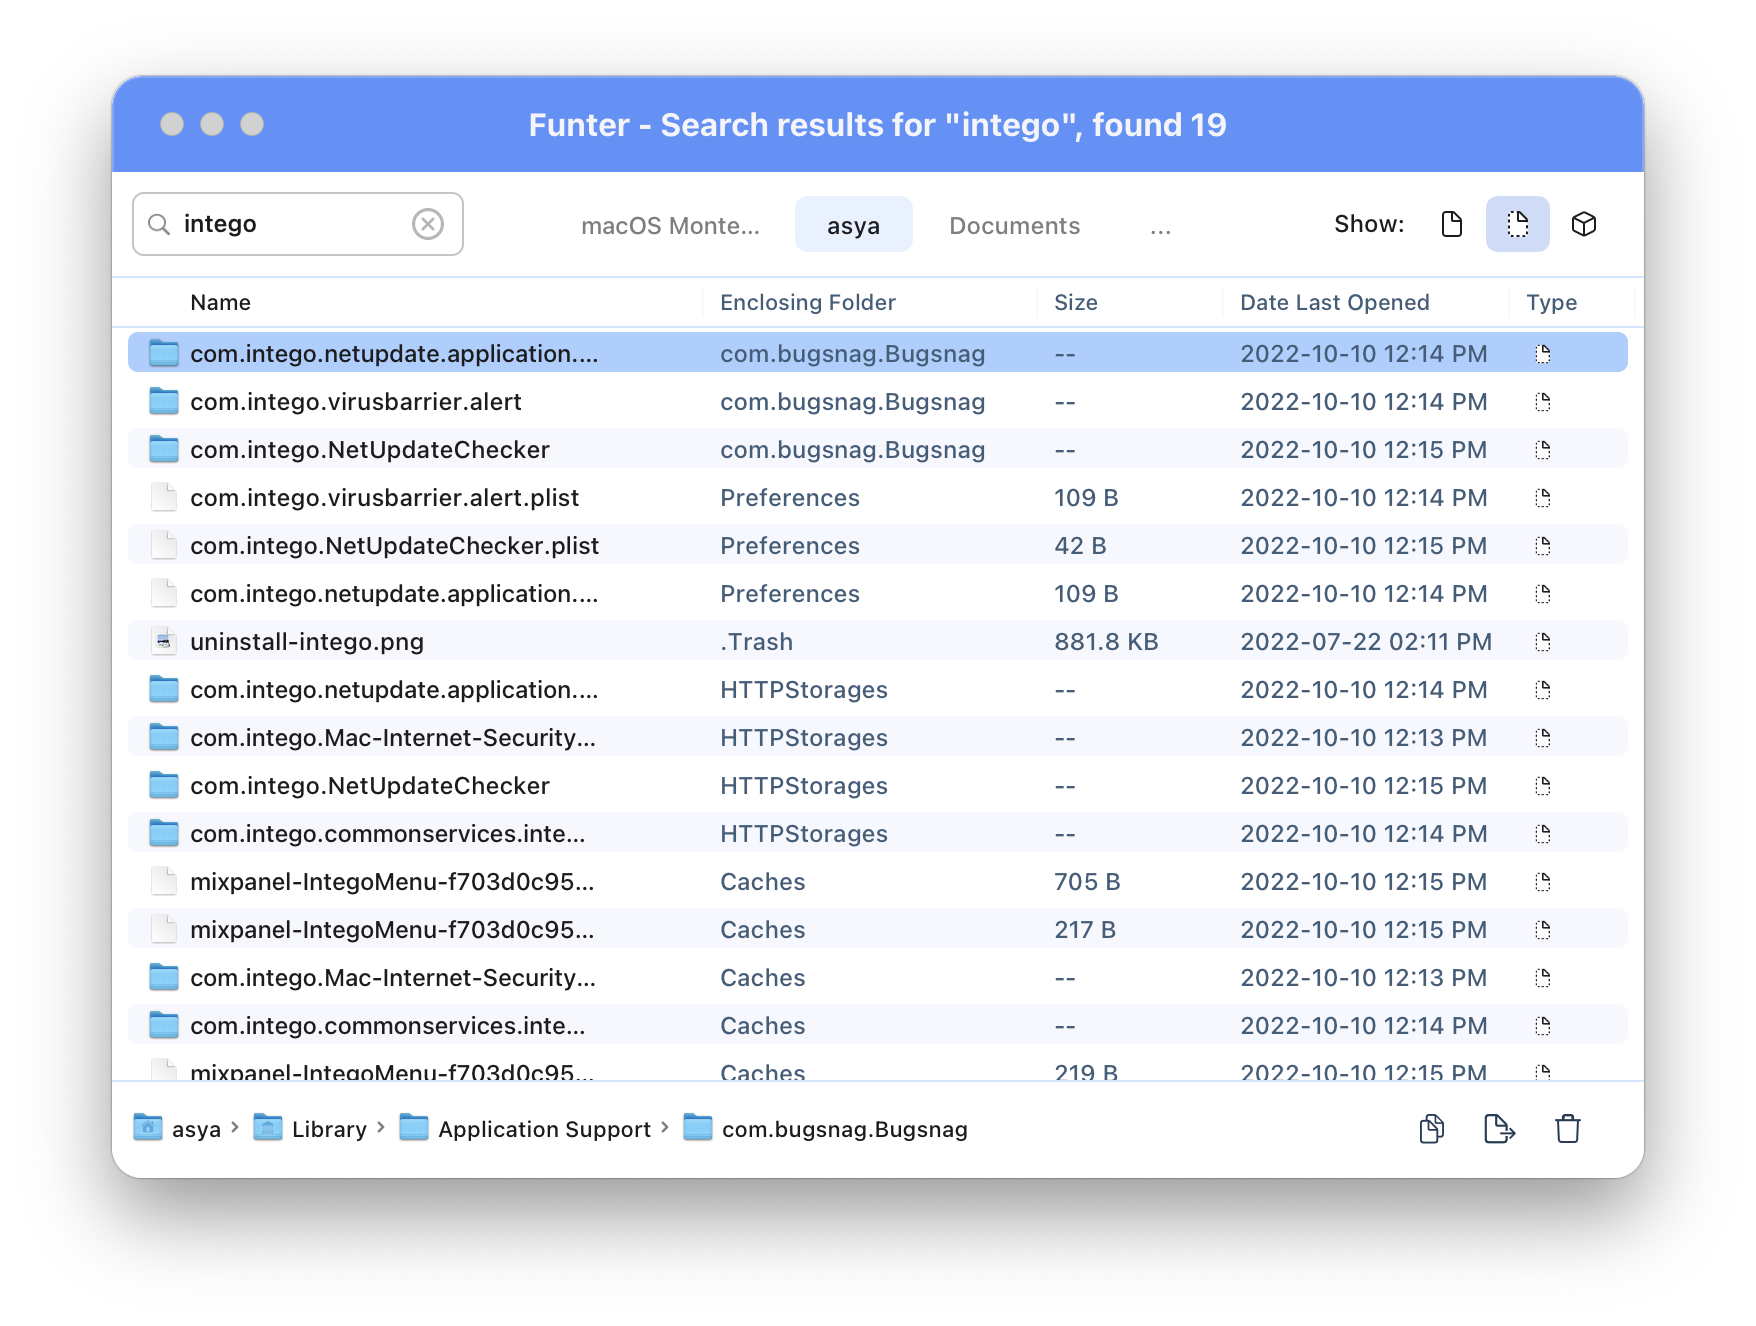The width and height of the screenshot is (1756, 1326).
Task: Switch to the asya tab
Action: point(853,225)
